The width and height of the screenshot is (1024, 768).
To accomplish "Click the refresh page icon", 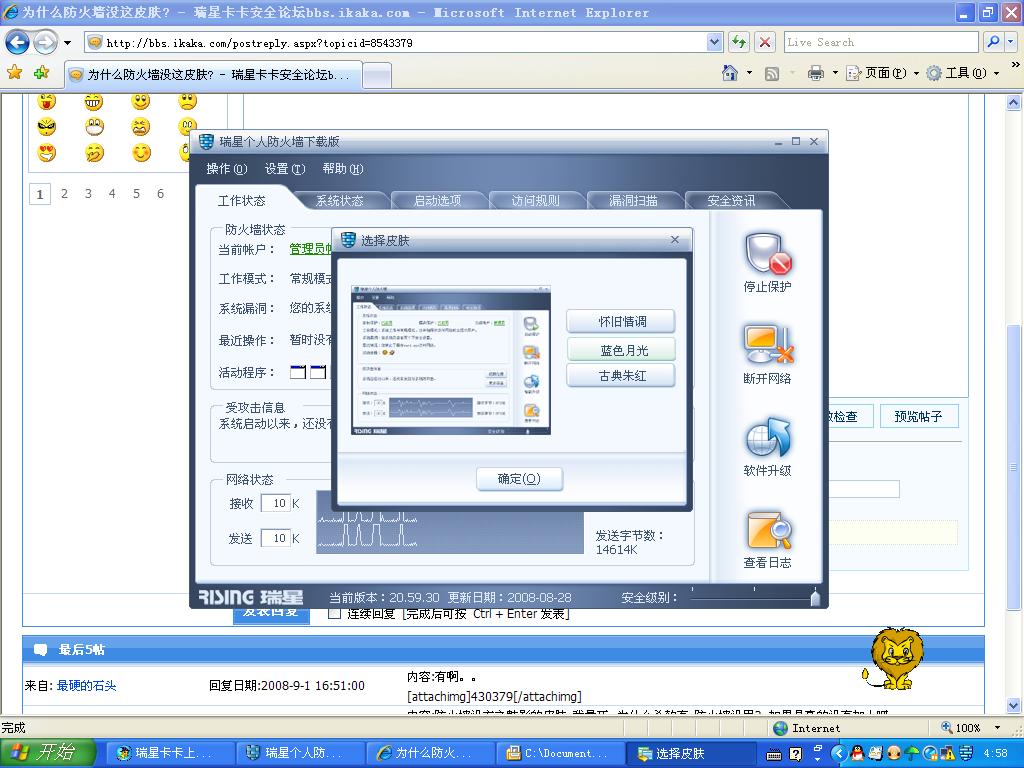I will (739, 42).
